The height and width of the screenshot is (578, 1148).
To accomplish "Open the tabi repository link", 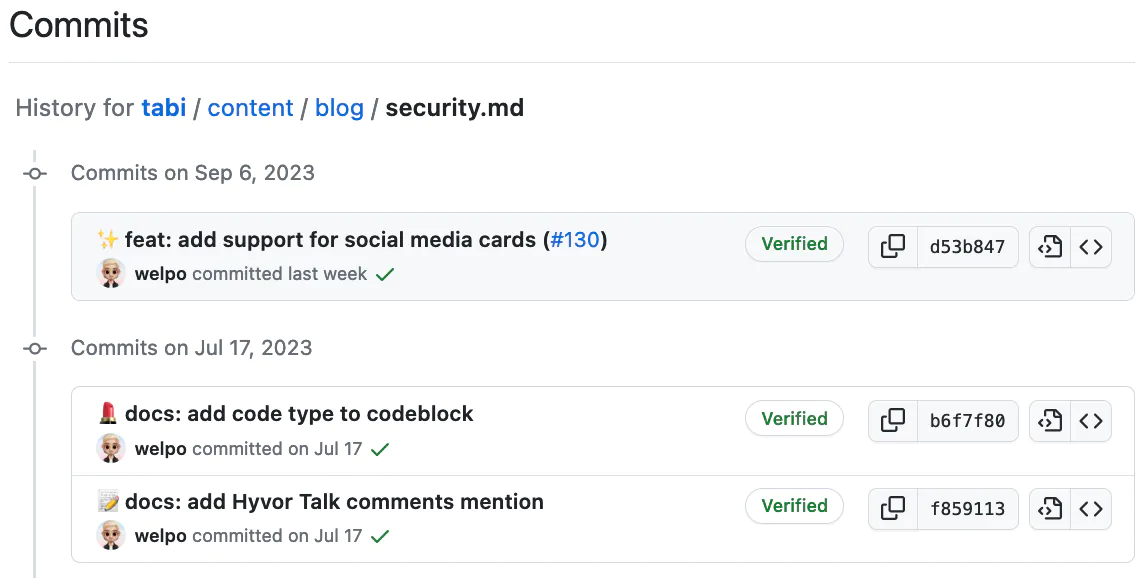I will point(163,107).
